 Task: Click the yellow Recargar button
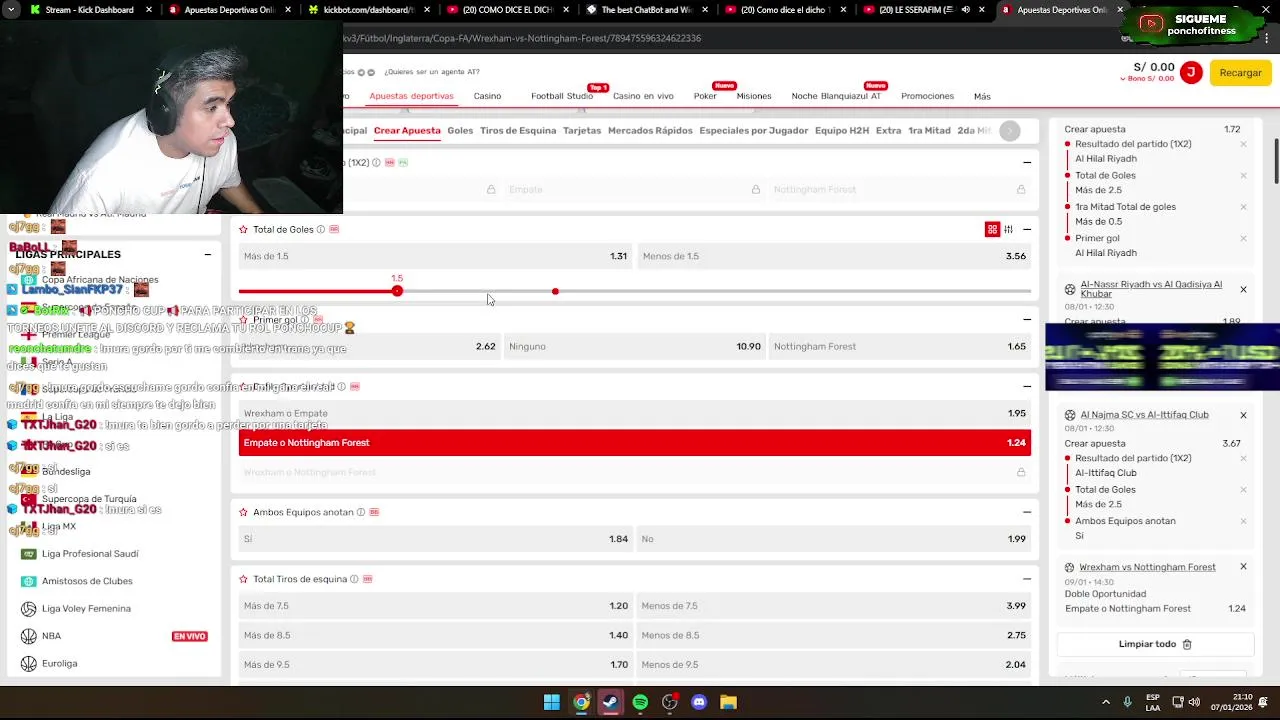click(1240, 73)
